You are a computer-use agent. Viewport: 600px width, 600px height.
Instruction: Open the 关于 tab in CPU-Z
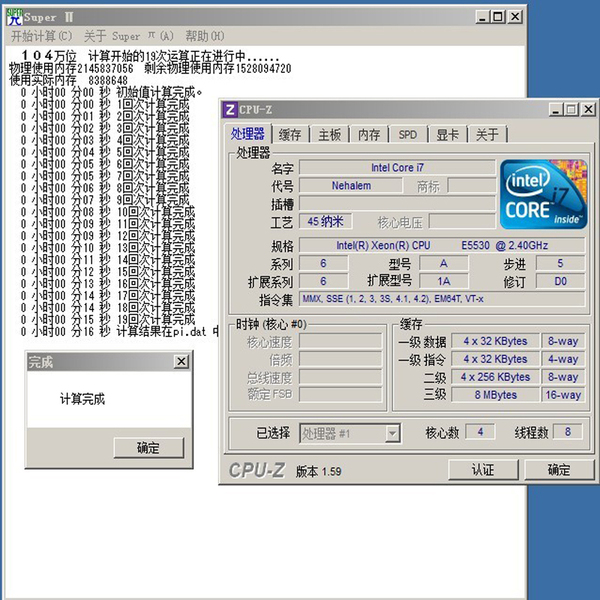tap(487, 135)
